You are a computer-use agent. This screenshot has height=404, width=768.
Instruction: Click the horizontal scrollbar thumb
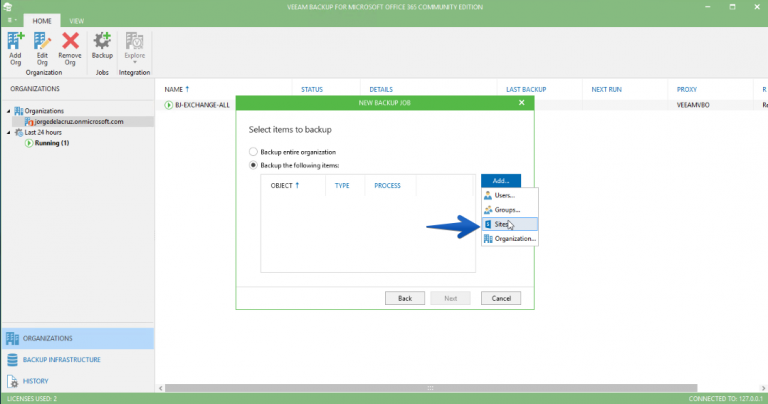(x=431, y=388)
